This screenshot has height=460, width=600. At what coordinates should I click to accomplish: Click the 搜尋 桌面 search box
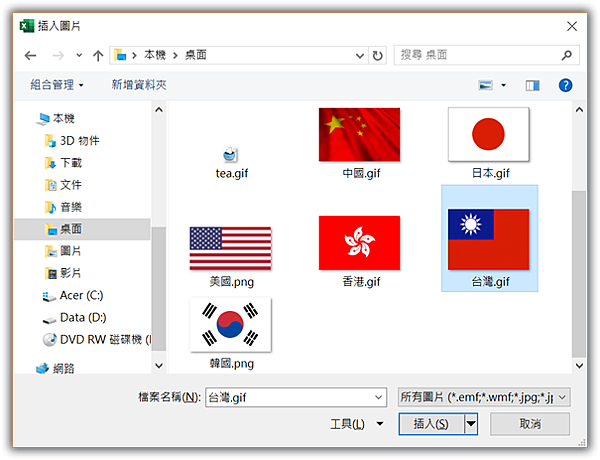[x=486, y=55]
